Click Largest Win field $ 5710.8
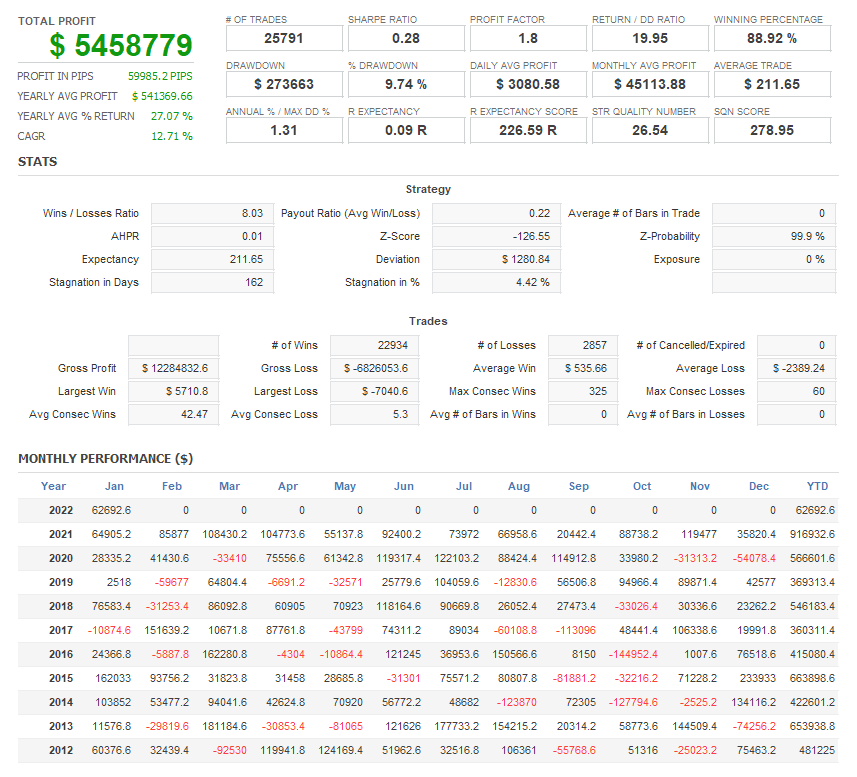Viewport: 857px width, 777px height. point(174,391)
